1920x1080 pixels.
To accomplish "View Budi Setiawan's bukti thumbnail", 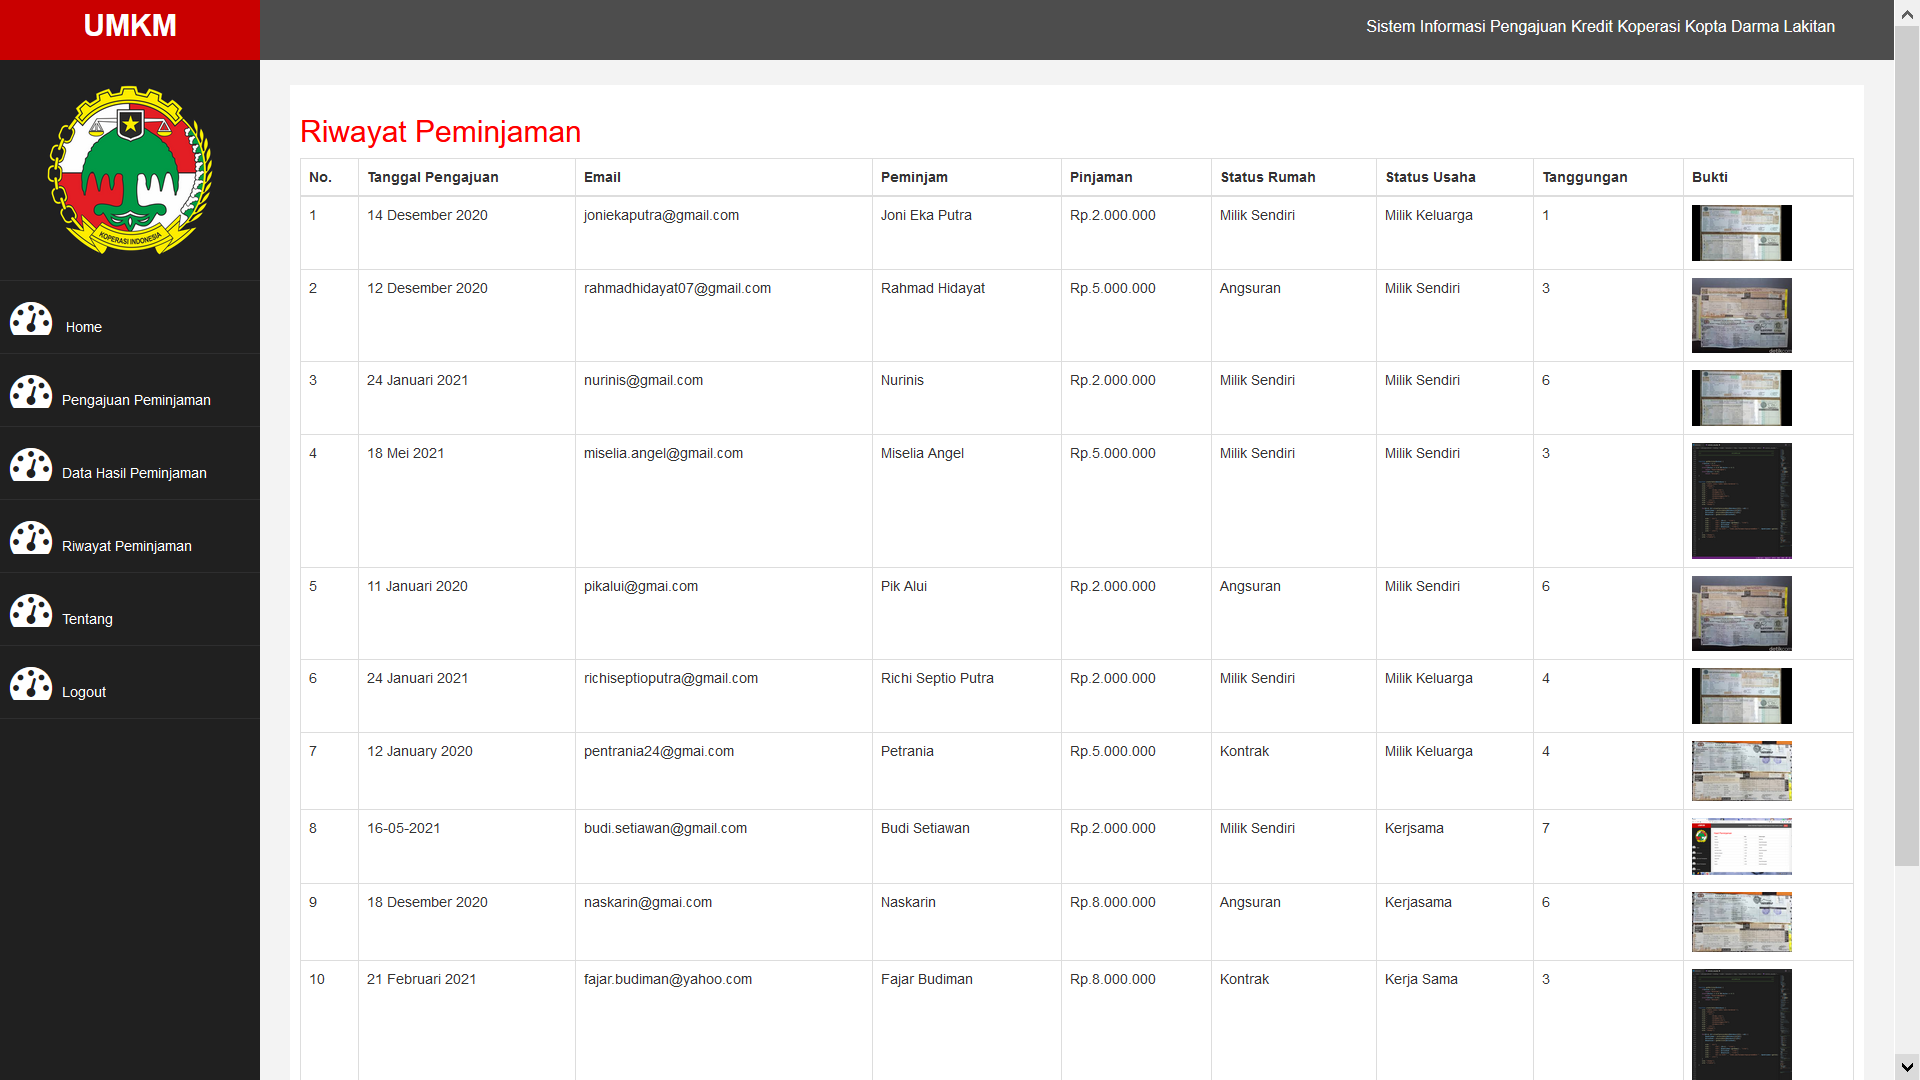I will click(x=1741, y=847).
